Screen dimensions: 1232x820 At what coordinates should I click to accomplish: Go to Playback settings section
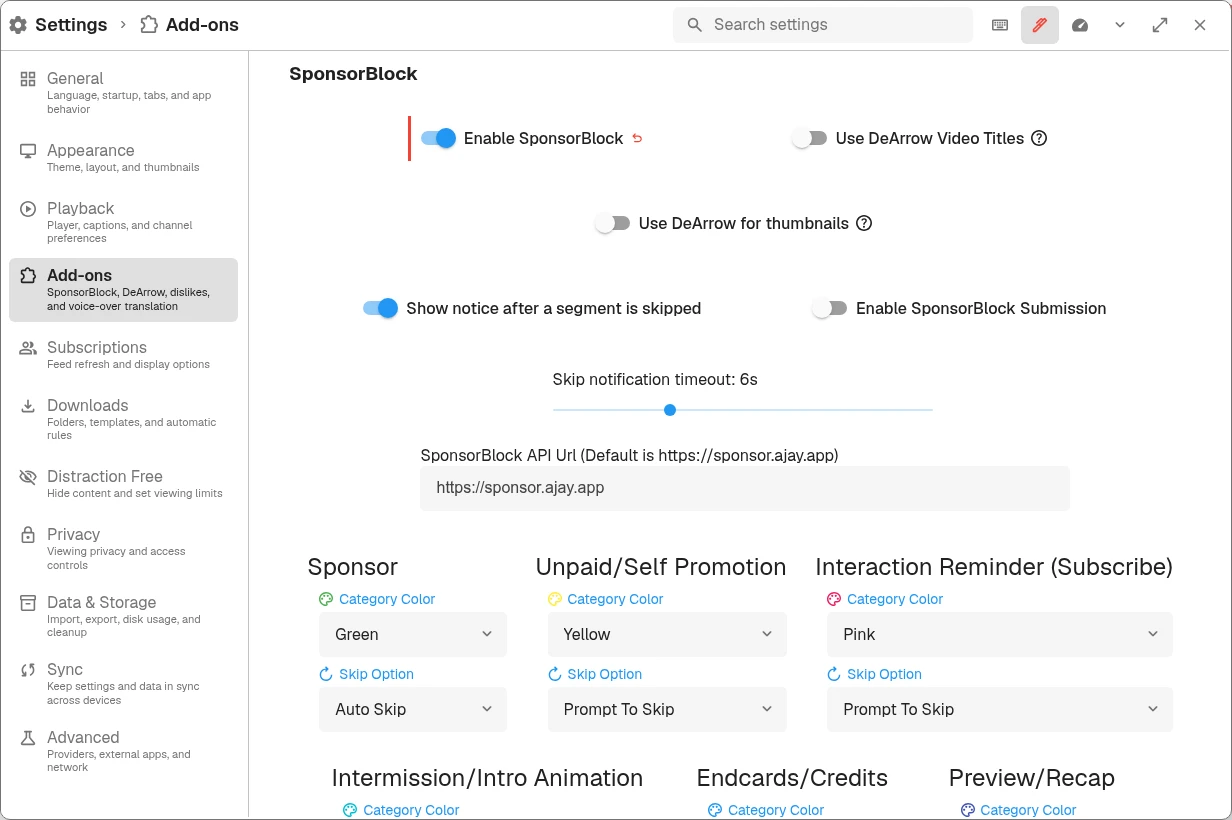(x=124, y=222)
